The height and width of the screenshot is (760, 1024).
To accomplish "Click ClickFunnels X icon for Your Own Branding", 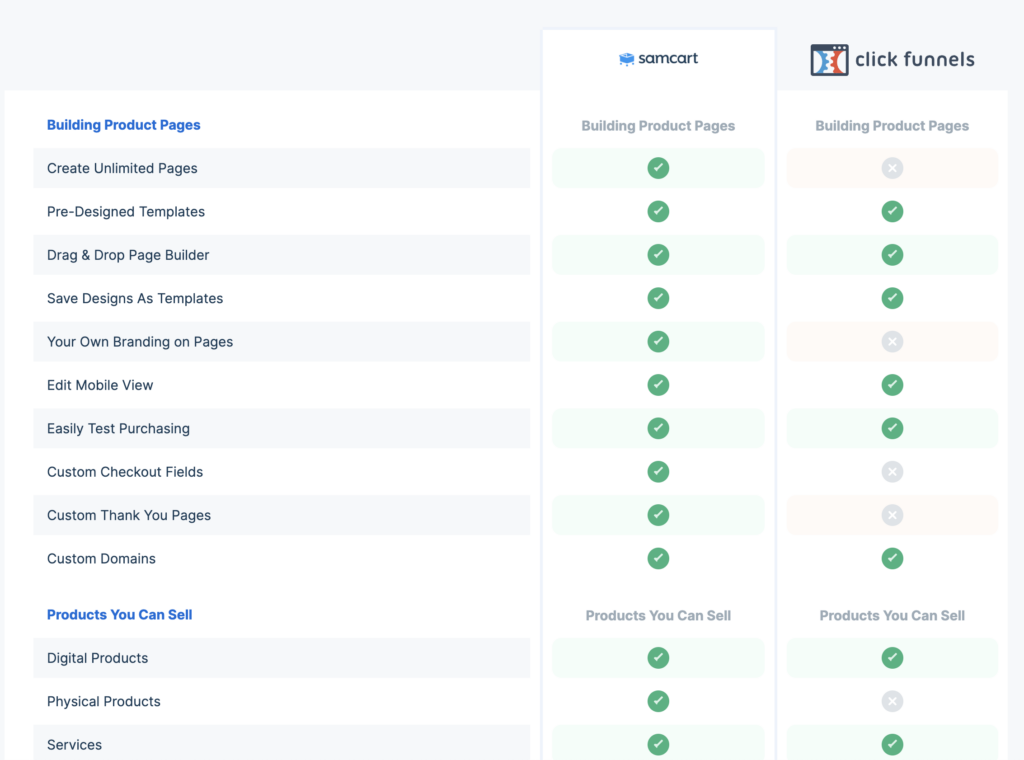I will pos(892,341).
